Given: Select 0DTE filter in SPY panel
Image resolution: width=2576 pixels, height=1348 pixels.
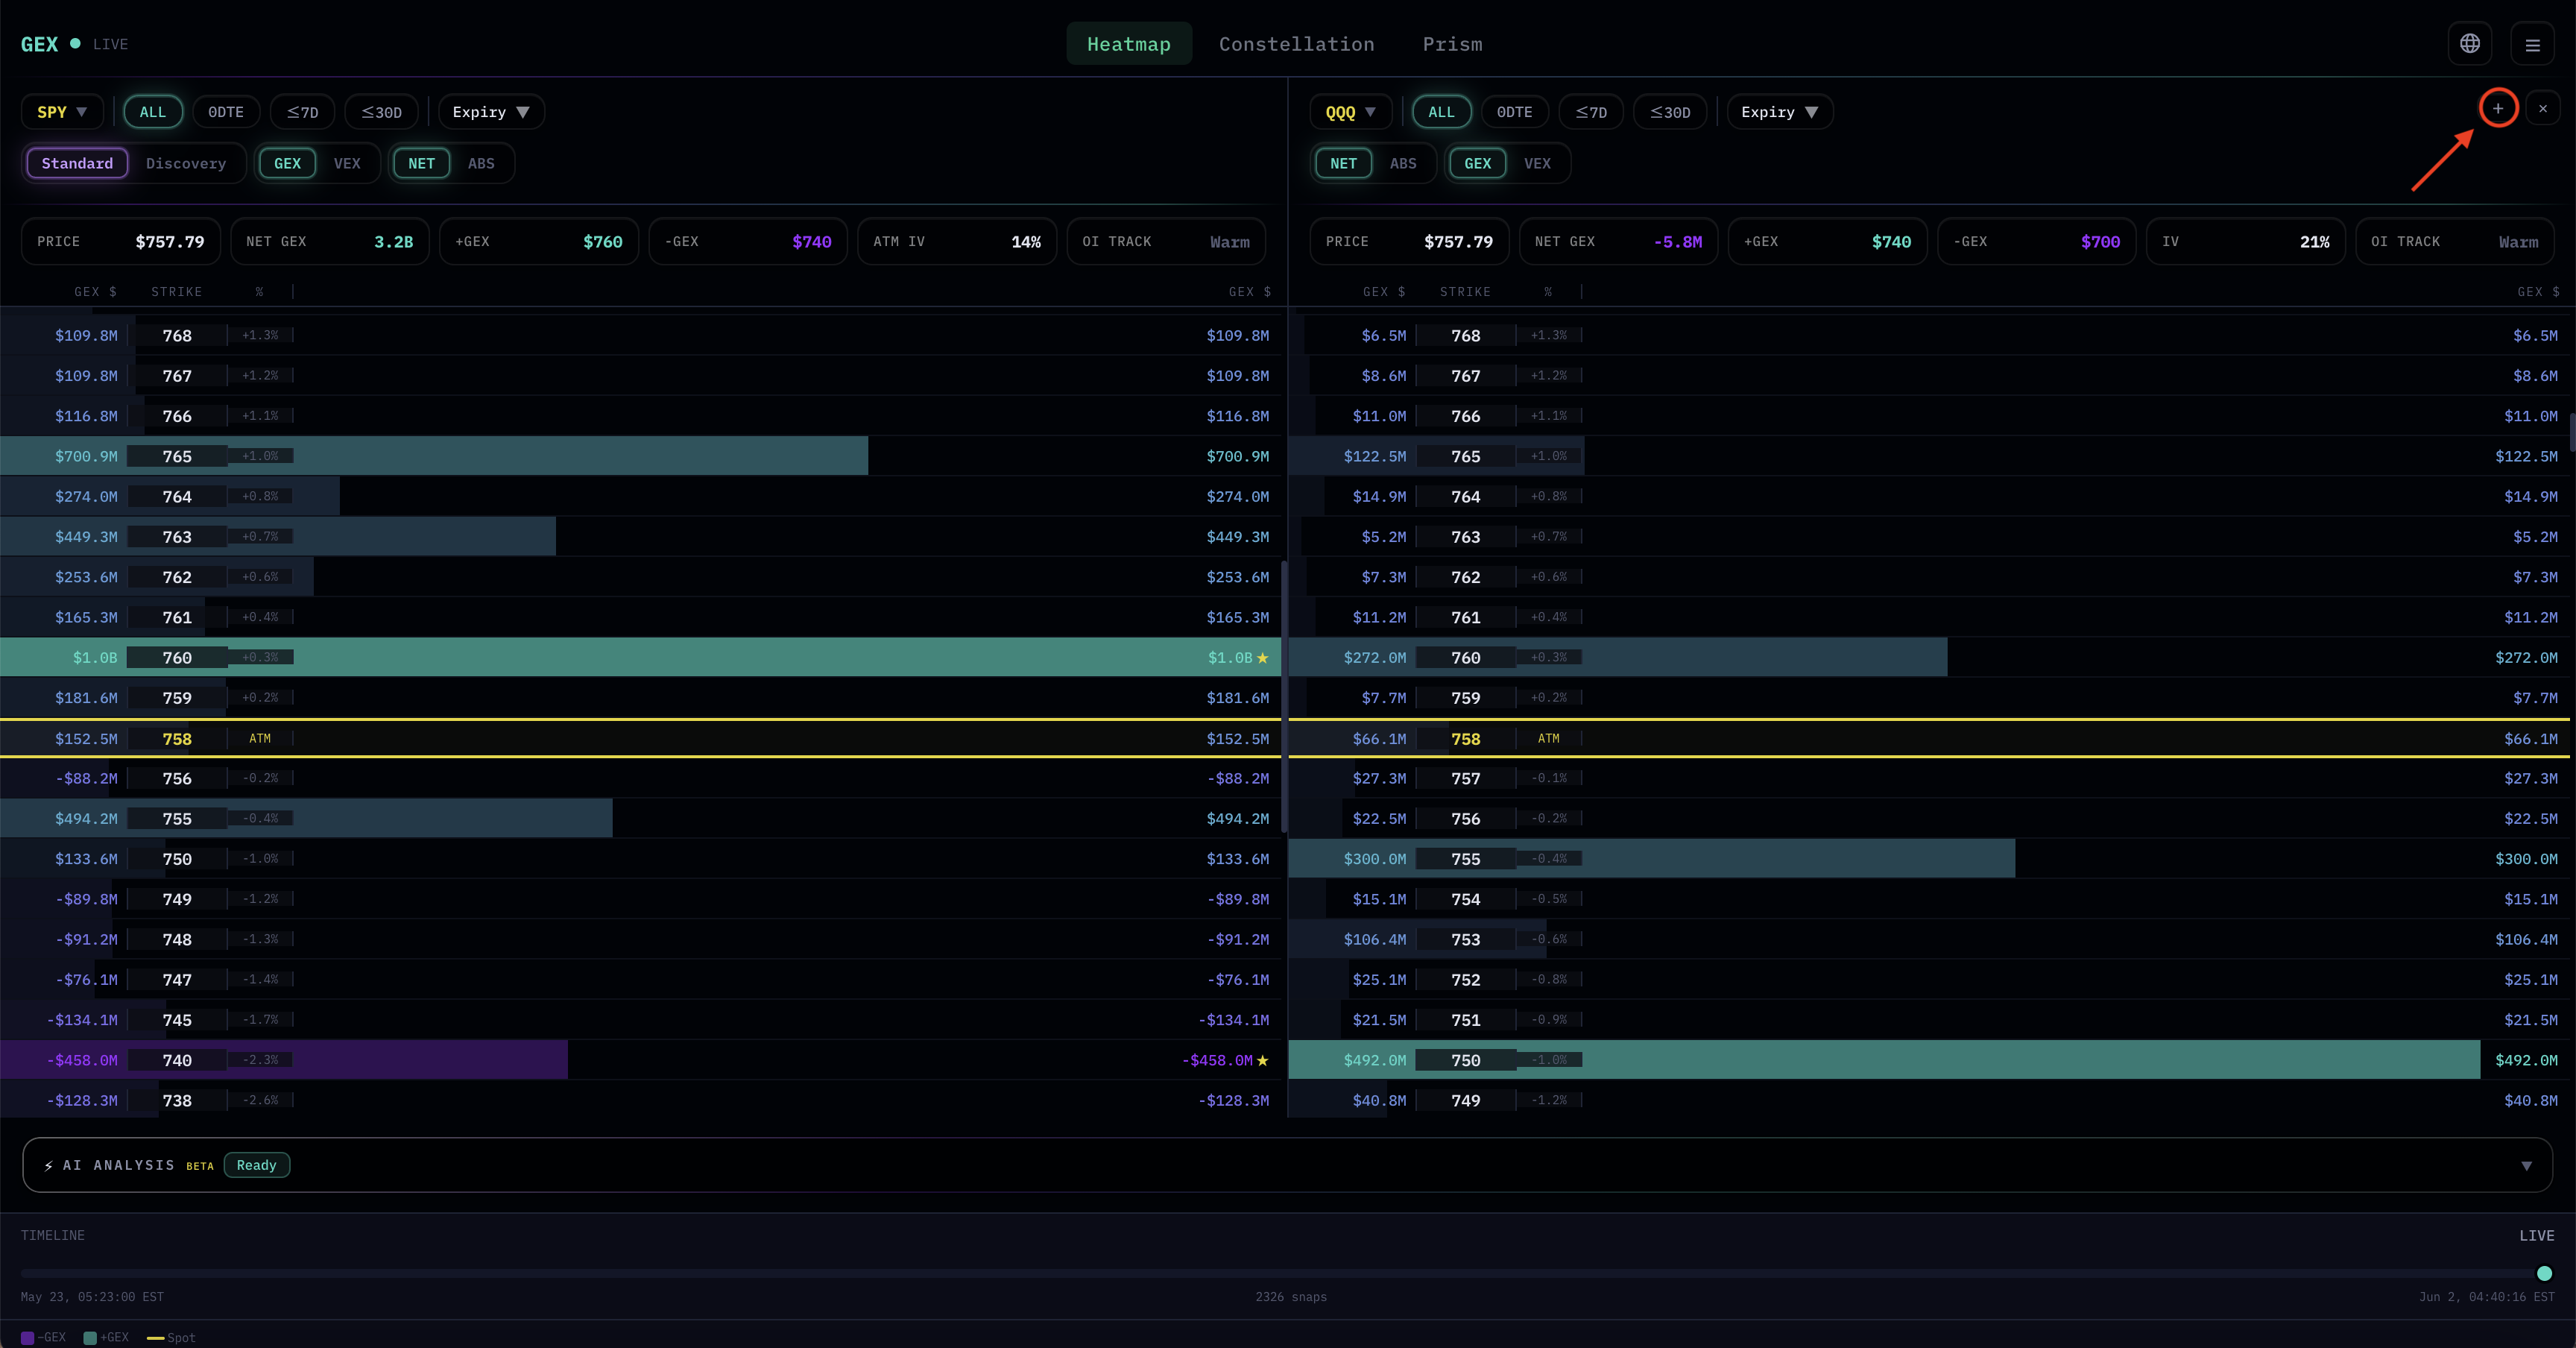Looking at the screenshot, I should pos(226,112).
